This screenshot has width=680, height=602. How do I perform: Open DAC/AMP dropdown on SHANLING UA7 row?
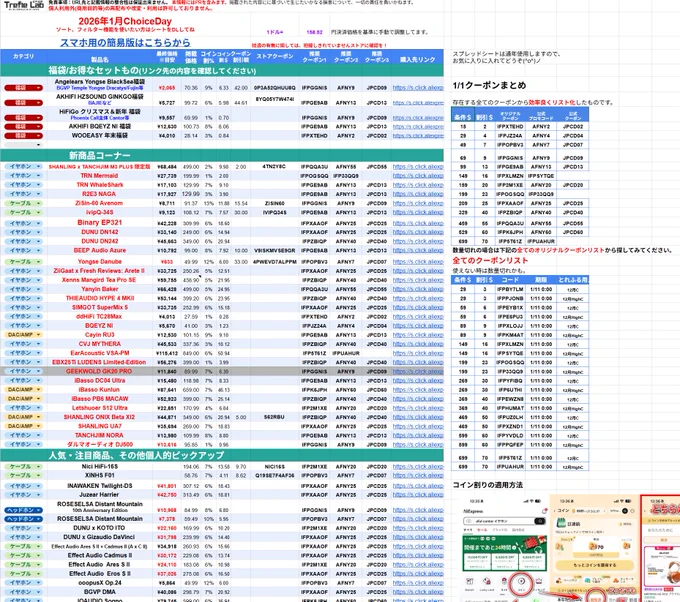coord(23,426)
